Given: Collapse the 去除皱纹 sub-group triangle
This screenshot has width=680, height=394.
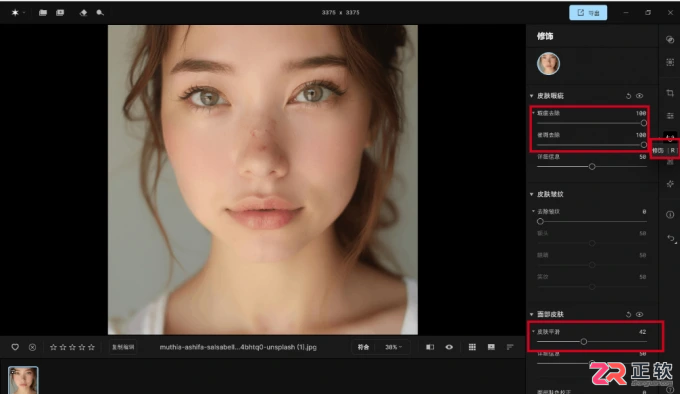Looking at the screenshot, I should (x=533, y=211).
